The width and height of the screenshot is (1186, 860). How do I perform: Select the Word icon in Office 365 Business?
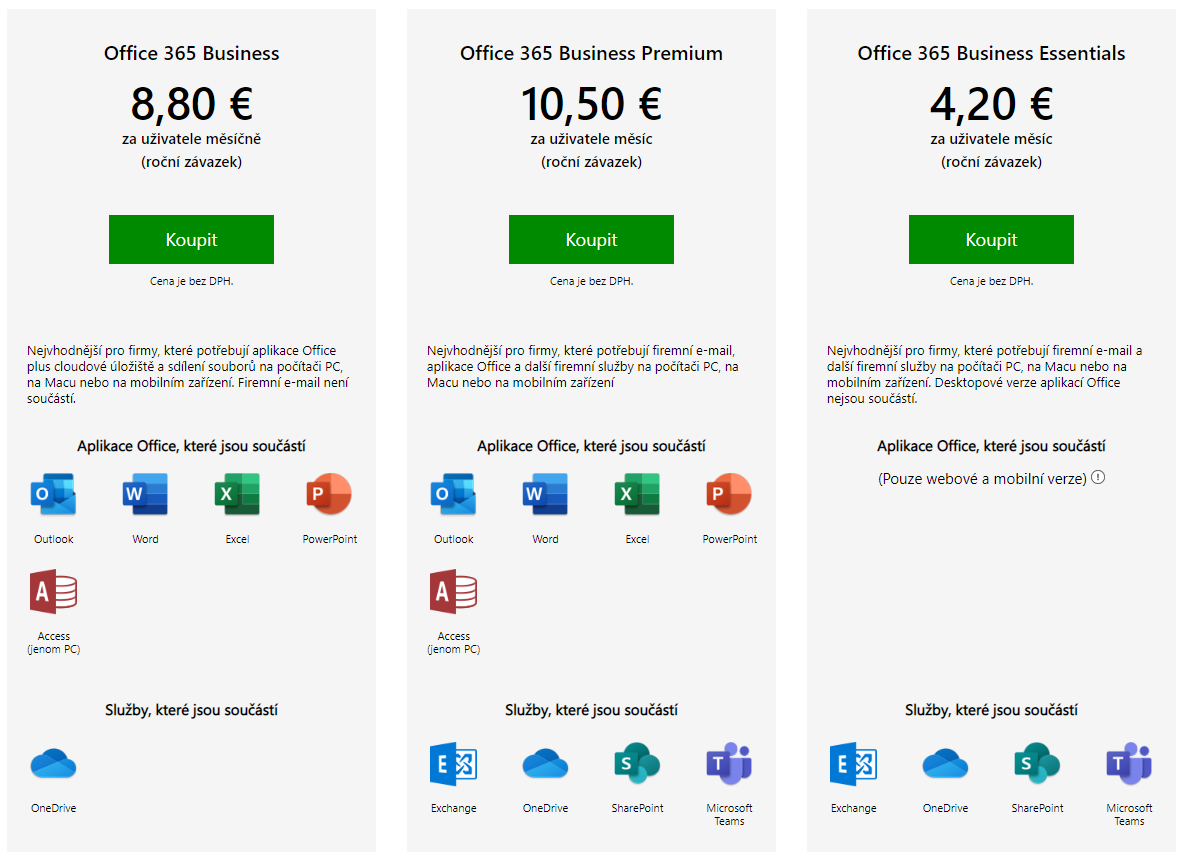[x=145, y=493]
